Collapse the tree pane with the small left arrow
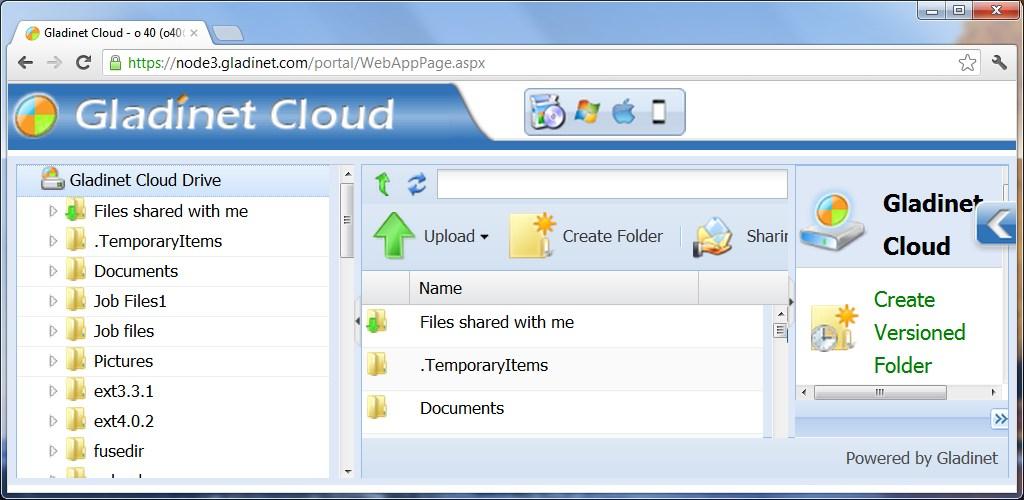Screen dimensions: 1024x500 click(357, 320)
